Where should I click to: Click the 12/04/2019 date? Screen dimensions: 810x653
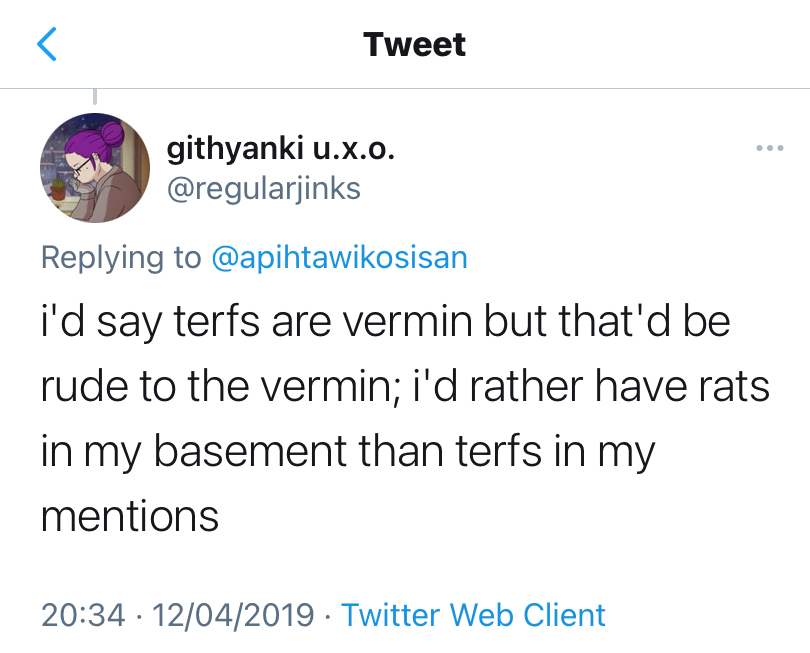(x=232, y=613)
